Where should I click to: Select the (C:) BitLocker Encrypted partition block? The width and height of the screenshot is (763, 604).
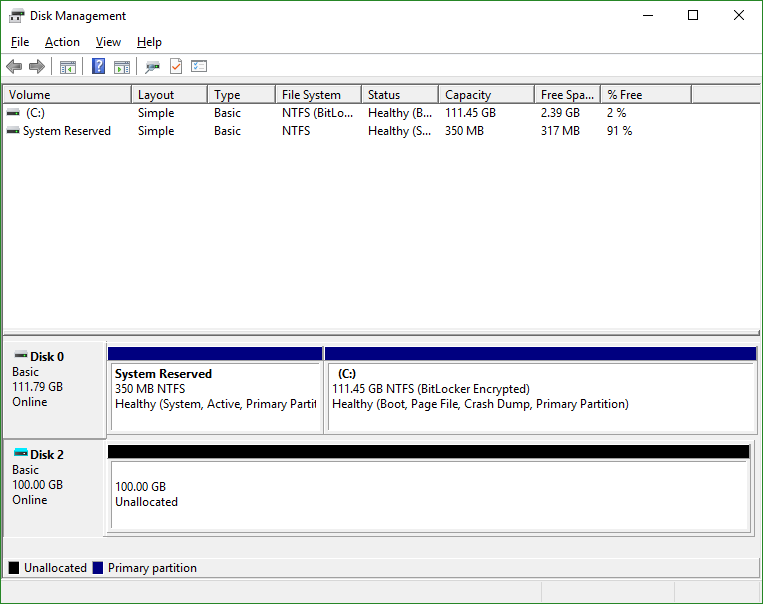[540, 396]
